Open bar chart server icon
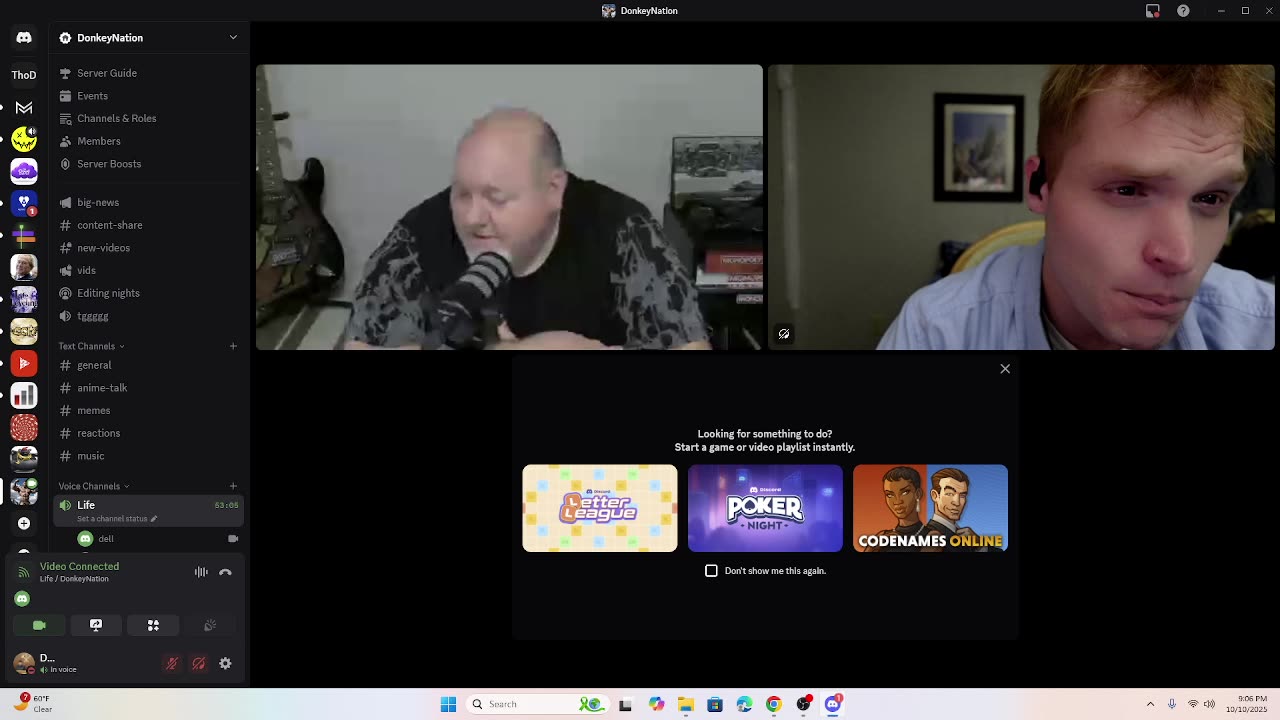The image size is (1280, 720). (x=24, y=397)
